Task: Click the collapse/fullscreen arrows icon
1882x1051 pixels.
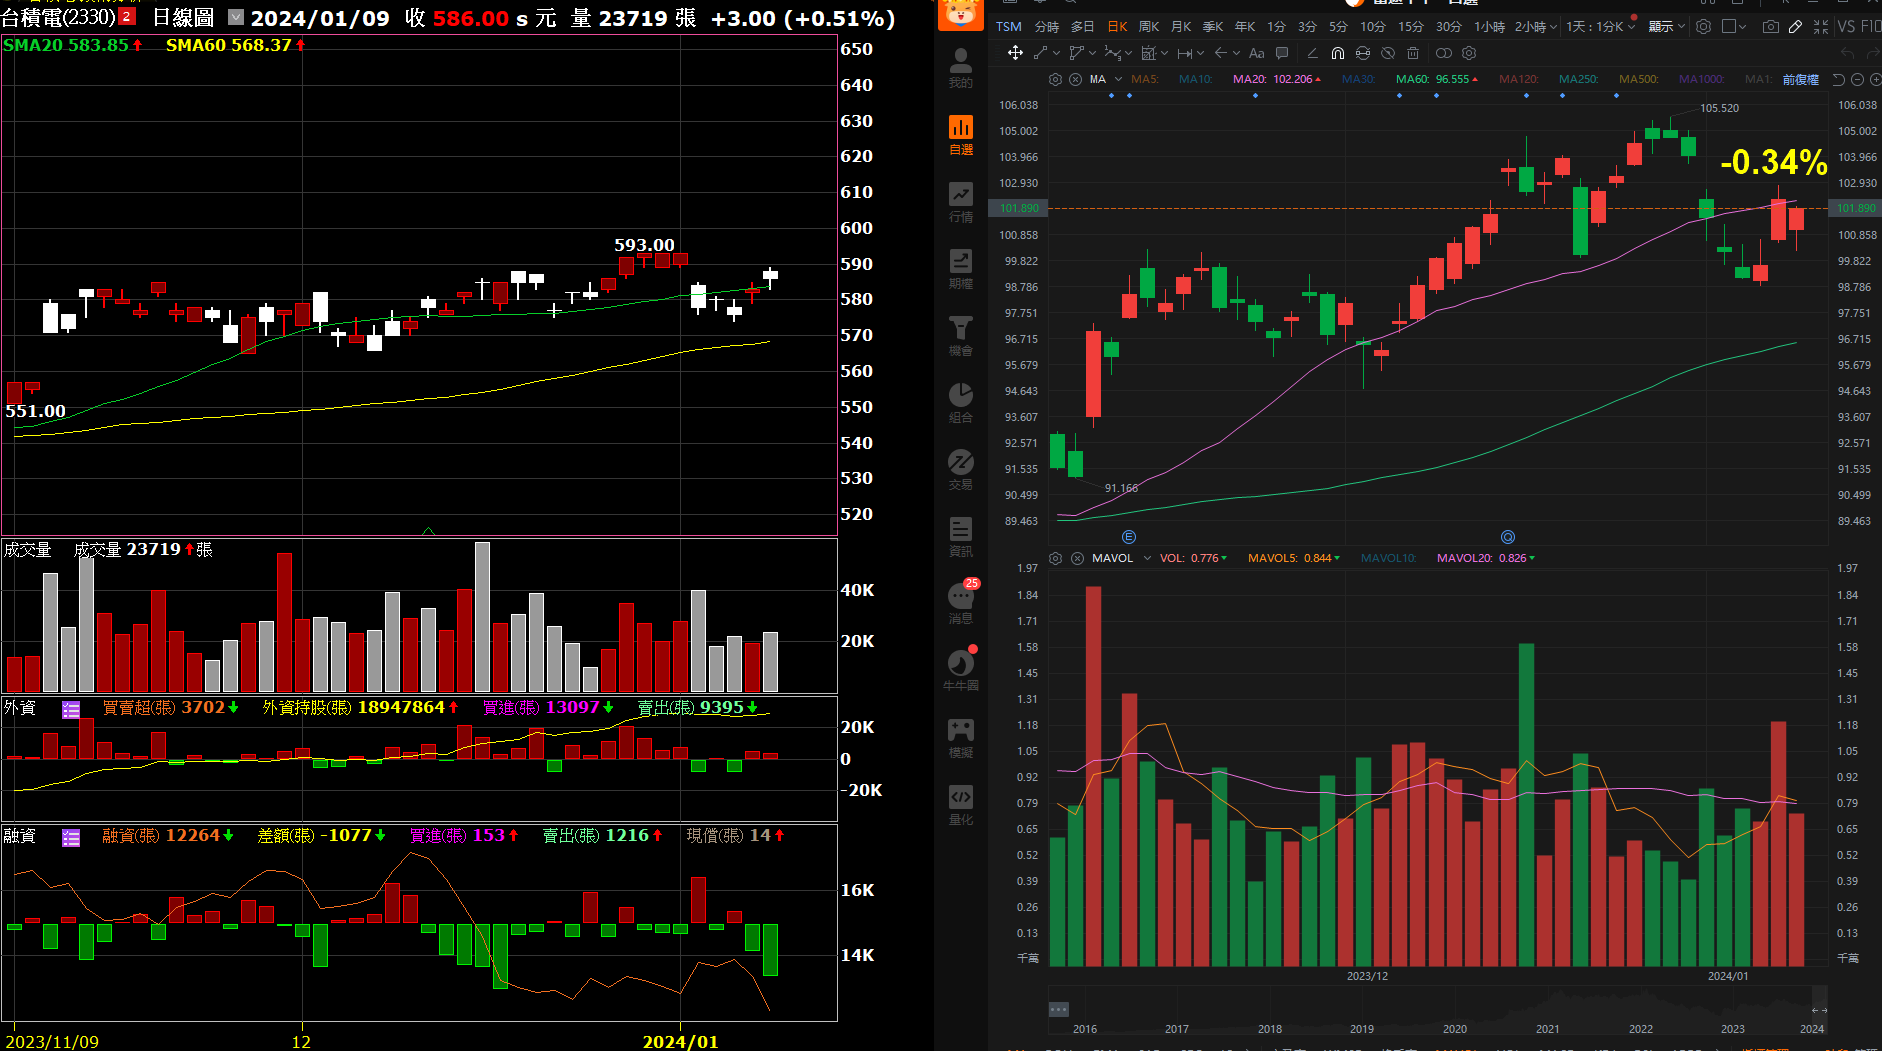Action: [x=1821, y=27]
